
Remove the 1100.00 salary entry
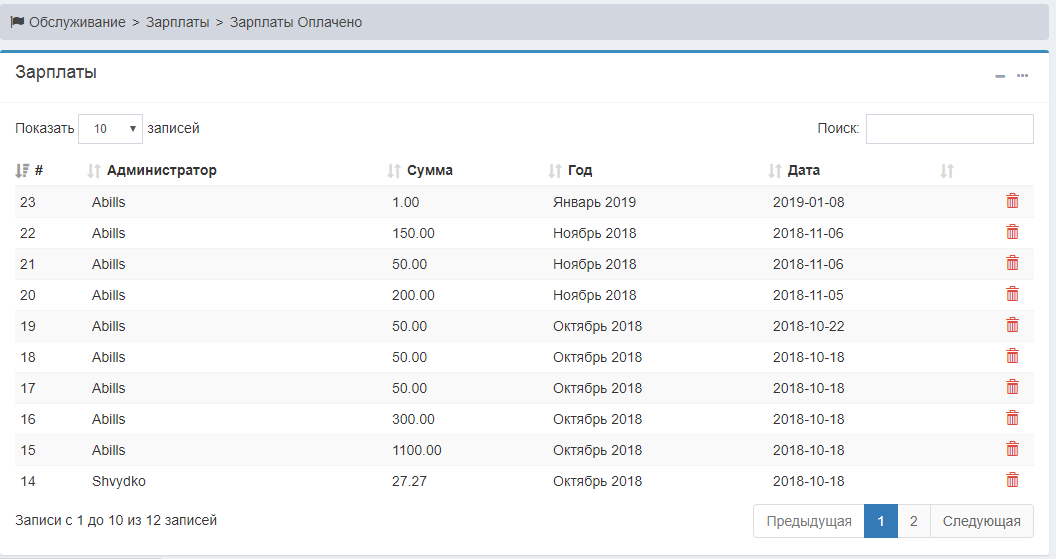pyautogui.click(x=1012, y=449)
